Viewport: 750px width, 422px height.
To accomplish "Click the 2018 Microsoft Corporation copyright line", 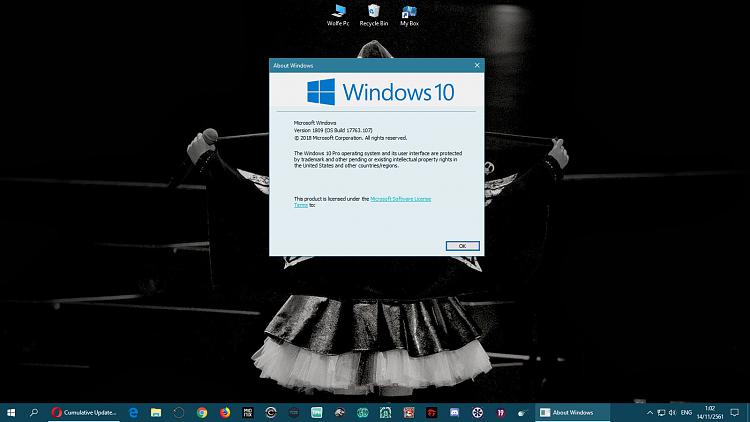I will click(351, 138).
